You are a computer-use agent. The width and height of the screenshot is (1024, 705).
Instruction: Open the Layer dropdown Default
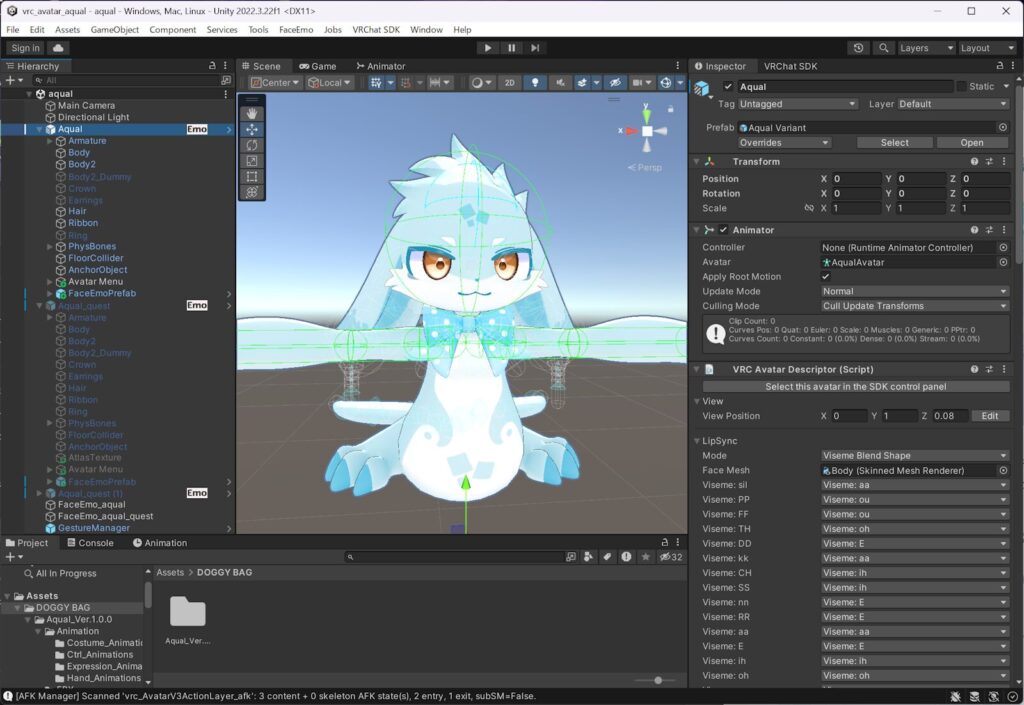tap(953, 104)
